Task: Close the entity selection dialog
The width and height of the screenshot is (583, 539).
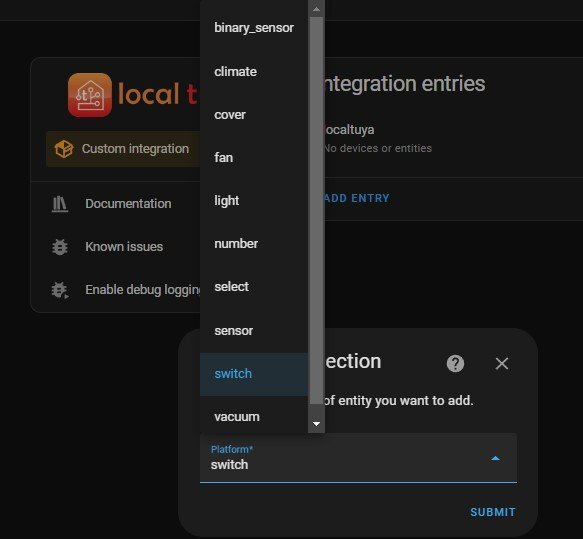Action: [x=502, y=363]
